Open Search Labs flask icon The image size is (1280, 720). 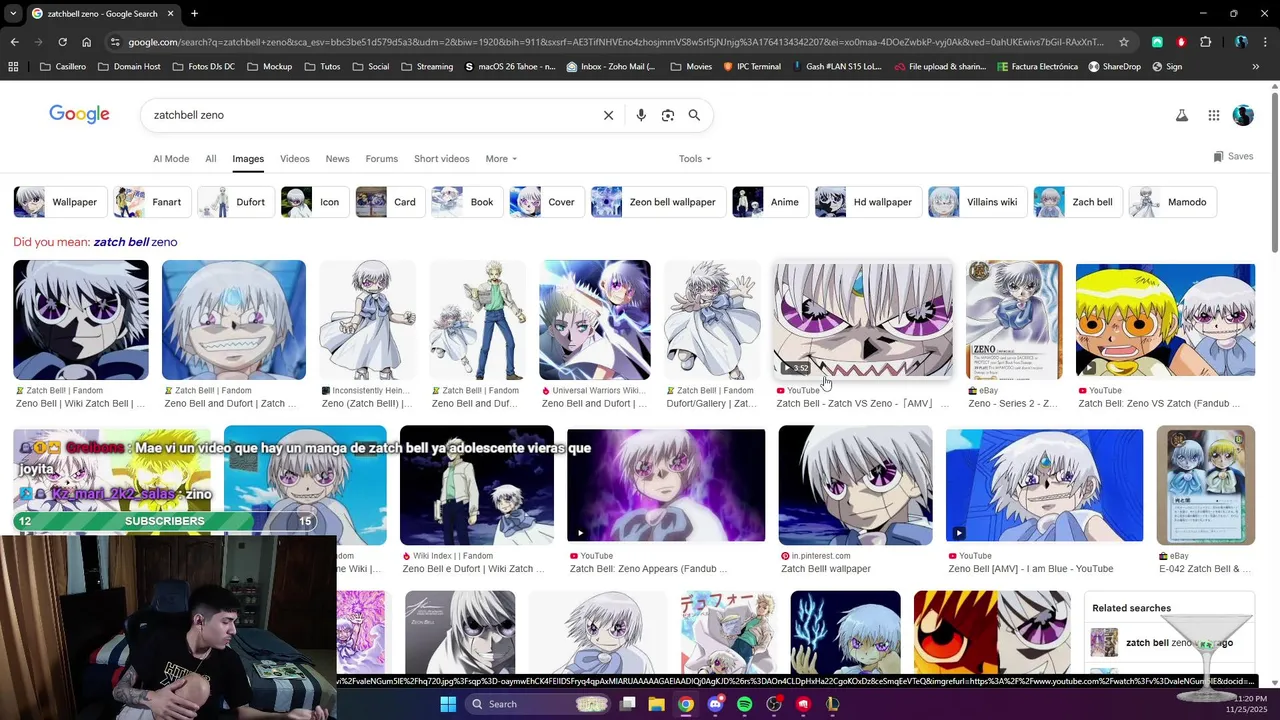tap(1182, 115)
